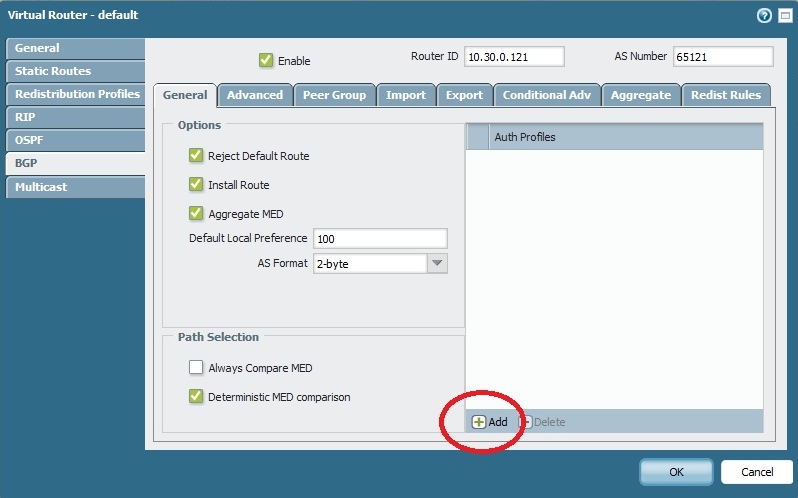
Task: Open Static Routes in sidebar
Action: pyautogui.click(x=76, y=71)
